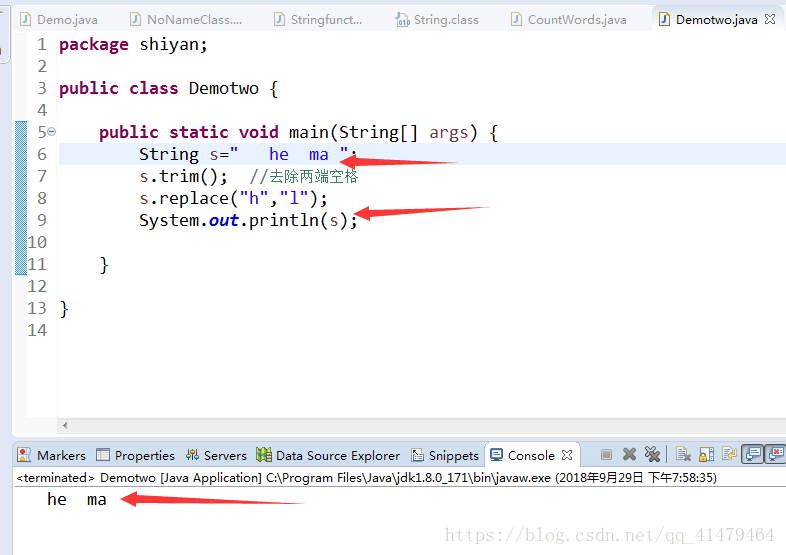This screenshot has height=555, width=786.
Task: Click the Console tab monitor icon
Action: pyautogui.click(x=496, y=455)
